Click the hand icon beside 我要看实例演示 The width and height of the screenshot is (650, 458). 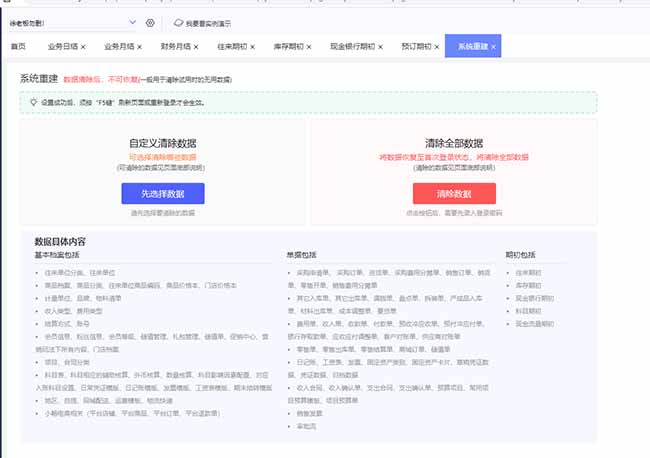(178, 23)
